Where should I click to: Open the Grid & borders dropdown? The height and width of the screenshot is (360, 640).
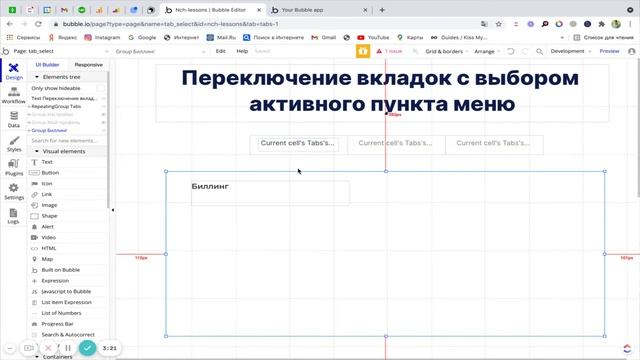[x=447, y=51]
